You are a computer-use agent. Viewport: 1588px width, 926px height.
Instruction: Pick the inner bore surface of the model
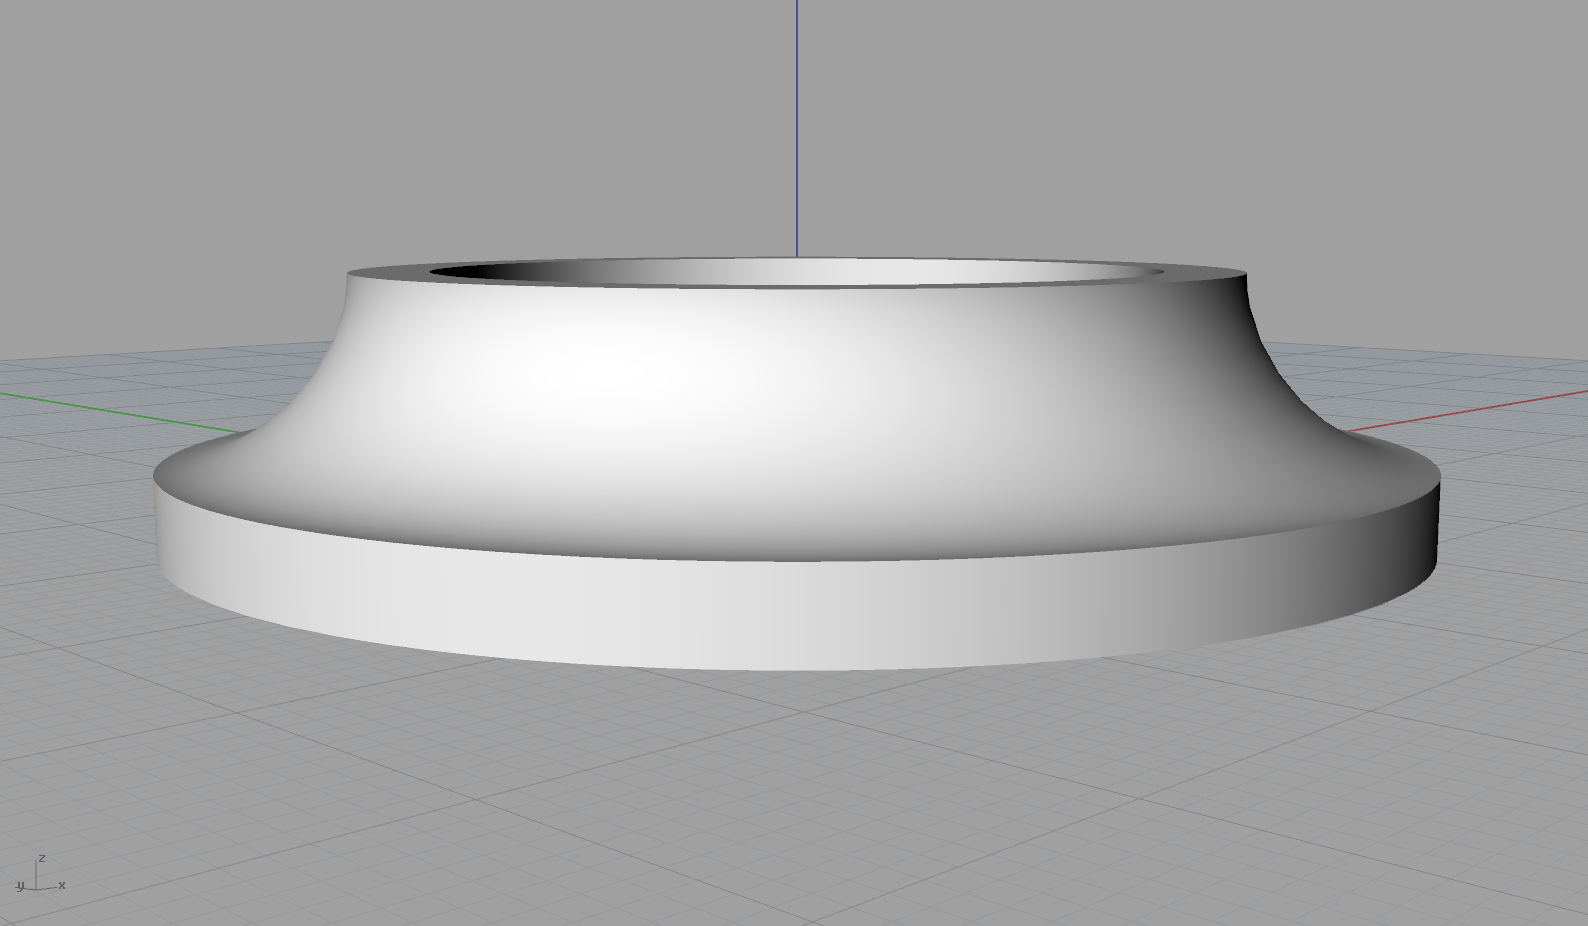pyautogui.click(x=797, y=272)
